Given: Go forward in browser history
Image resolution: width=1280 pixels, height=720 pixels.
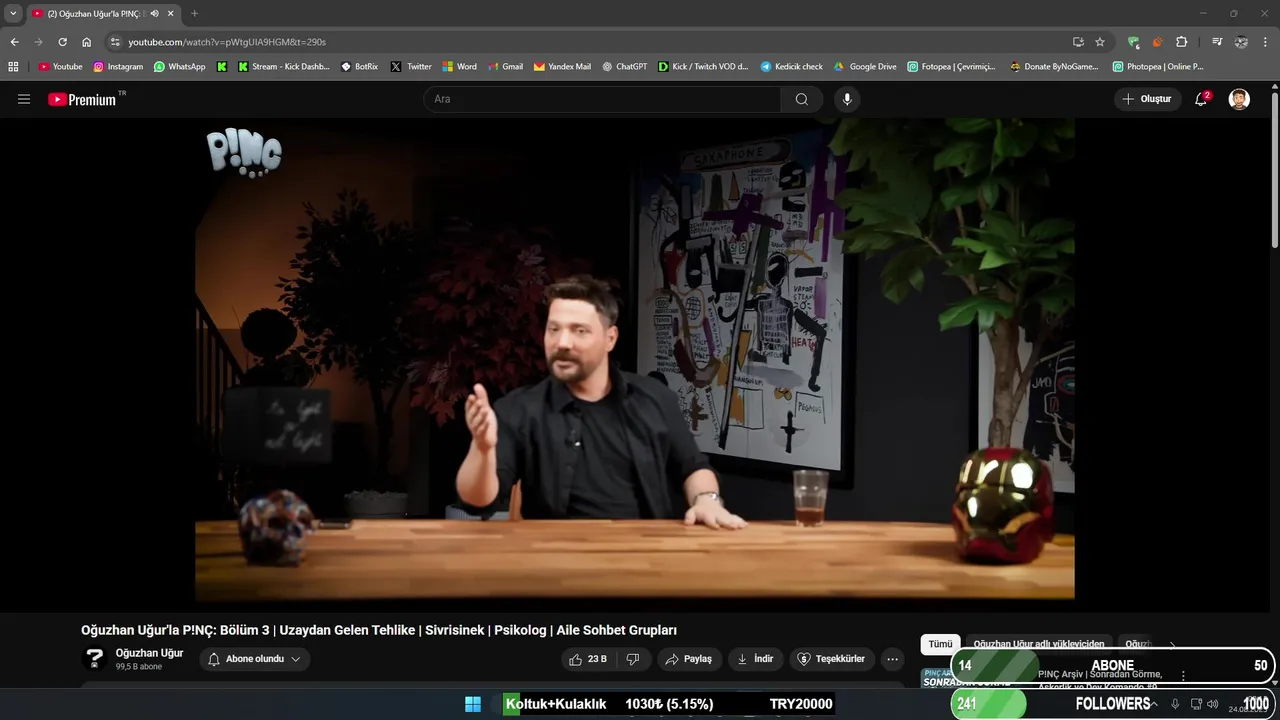Looking at the screenshot, I should pyautogui.click(x=38, y=42).
